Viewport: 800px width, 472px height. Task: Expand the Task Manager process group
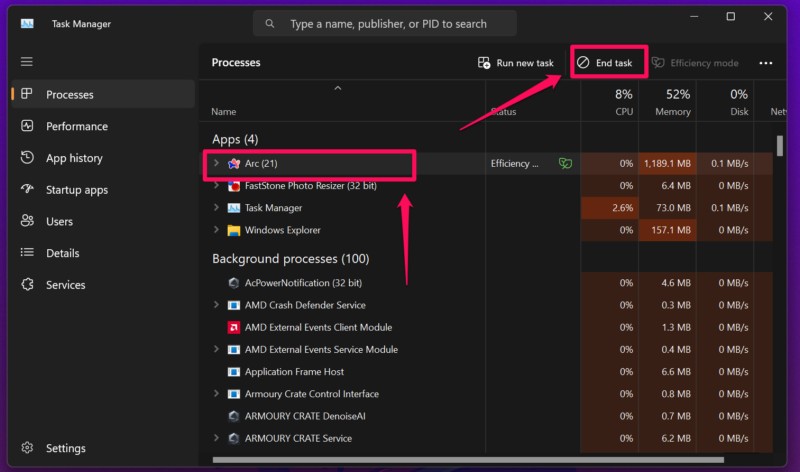coord(216,208)
